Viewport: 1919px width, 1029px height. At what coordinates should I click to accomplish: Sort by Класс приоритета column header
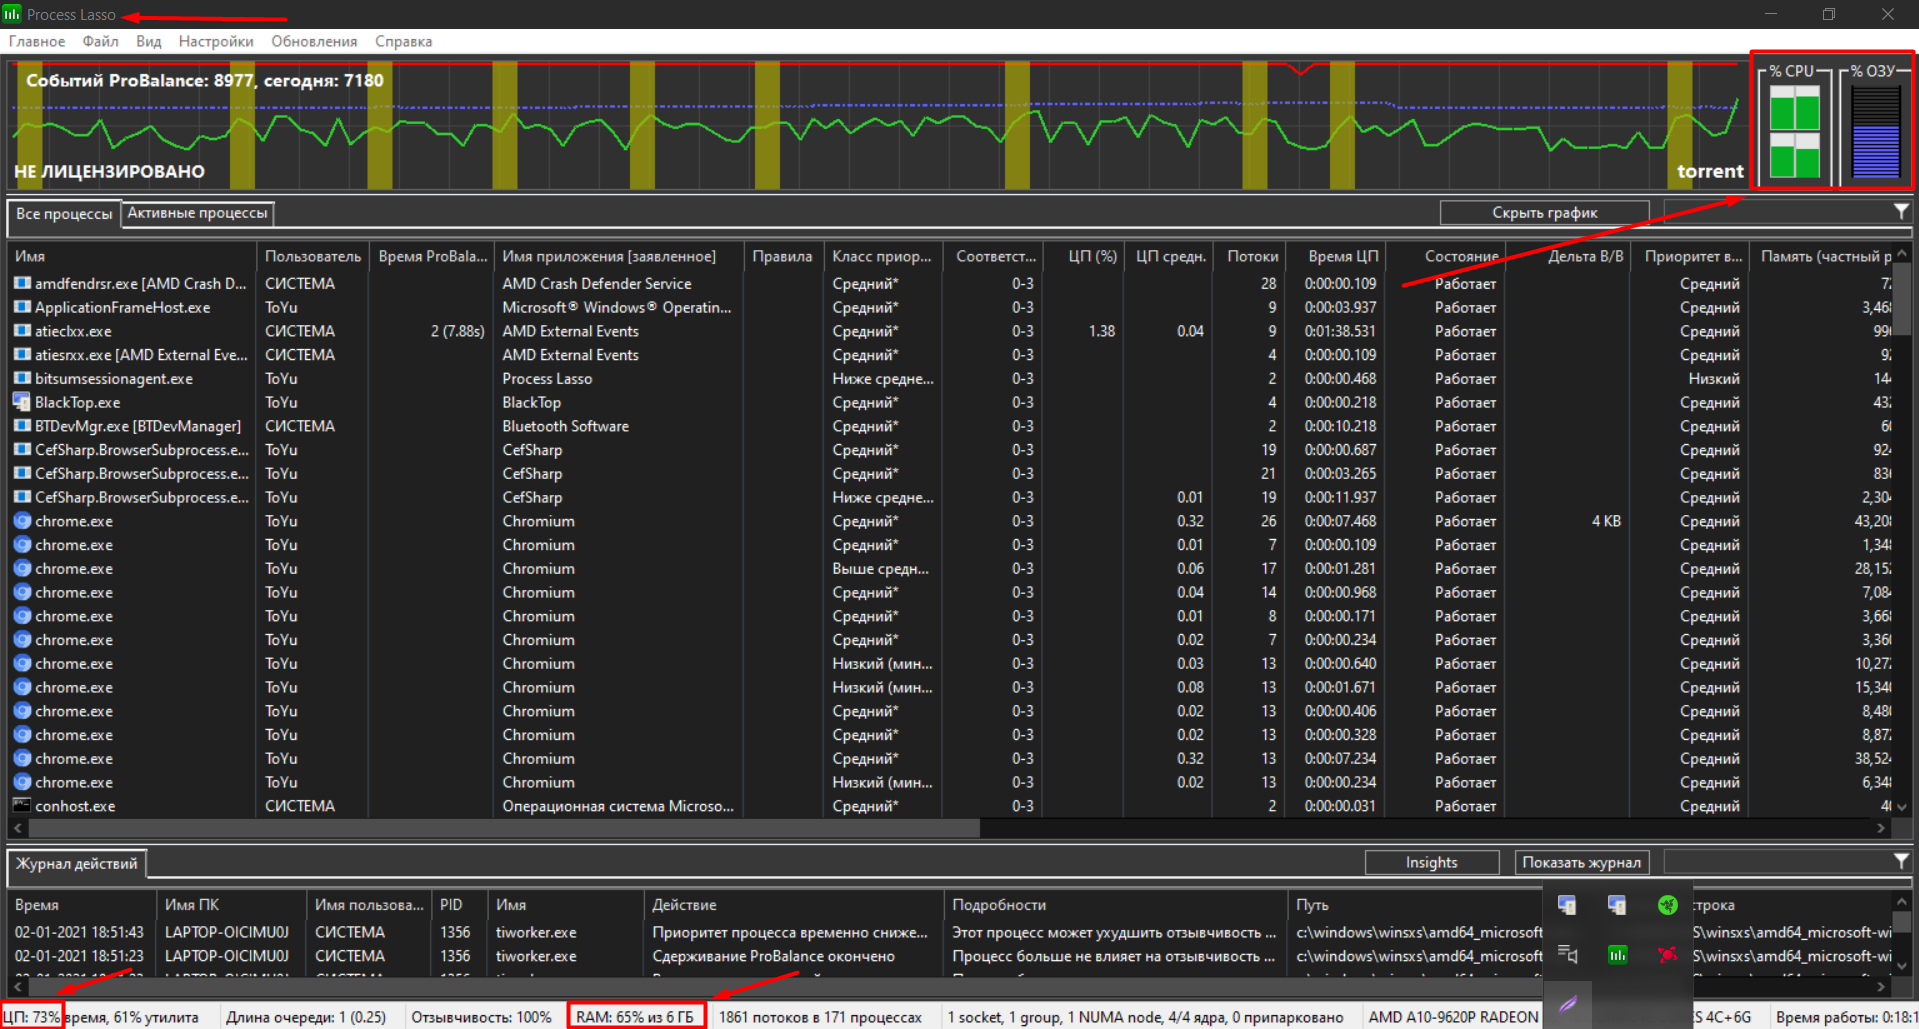click(882, 256)
